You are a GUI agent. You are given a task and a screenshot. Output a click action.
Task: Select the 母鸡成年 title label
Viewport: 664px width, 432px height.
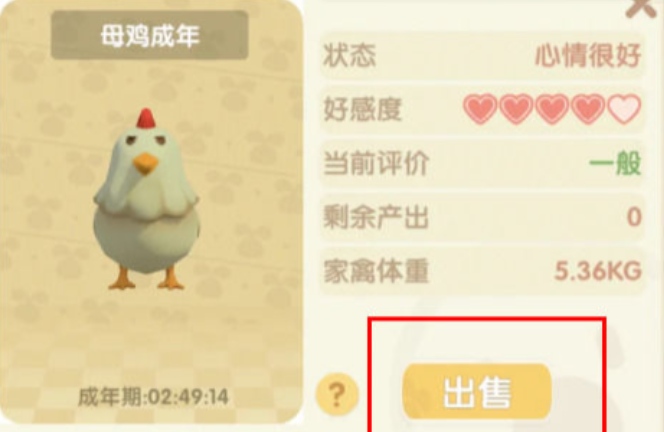point(149,35)
